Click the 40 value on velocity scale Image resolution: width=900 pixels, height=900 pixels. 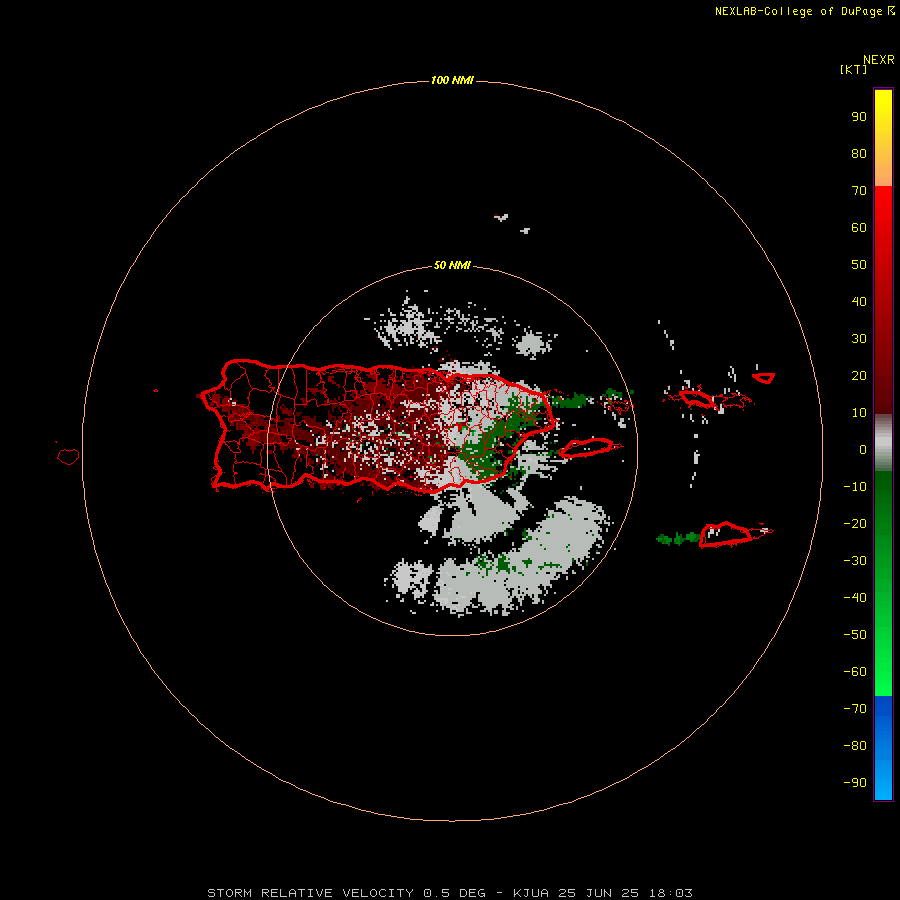(859, 302)
